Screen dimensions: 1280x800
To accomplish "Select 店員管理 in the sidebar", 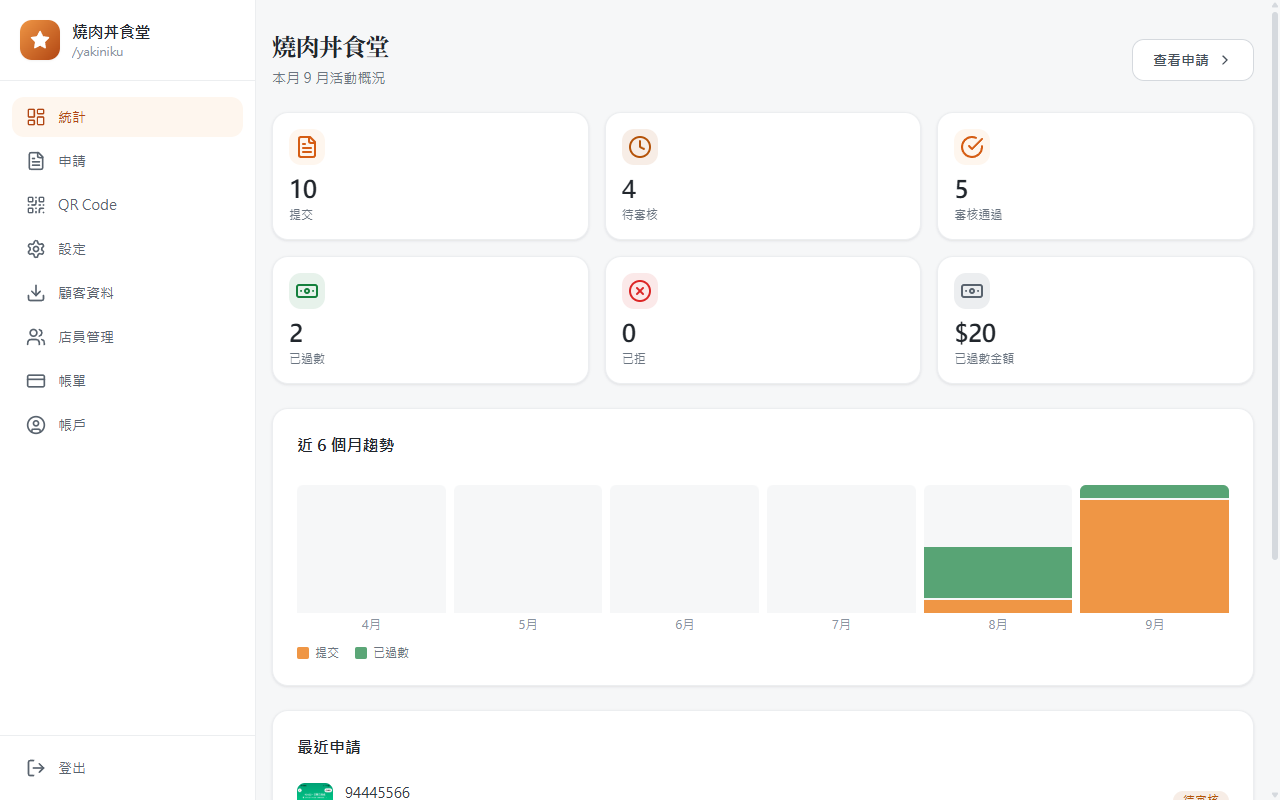I will (128, 337).
